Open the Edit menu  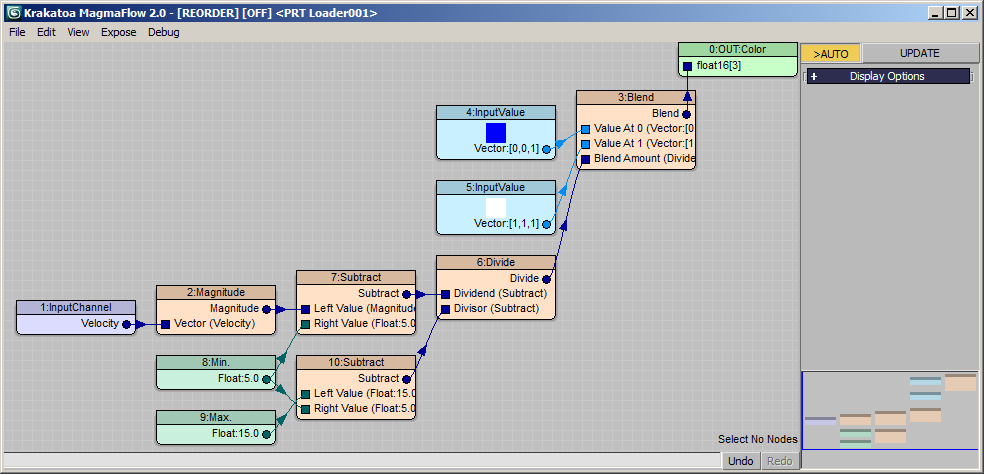click(x=46, y=32)
